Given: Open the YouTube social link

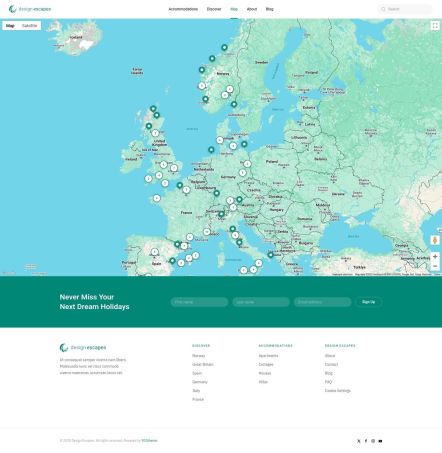Looking at the screenshot, I should click(380, 441).
